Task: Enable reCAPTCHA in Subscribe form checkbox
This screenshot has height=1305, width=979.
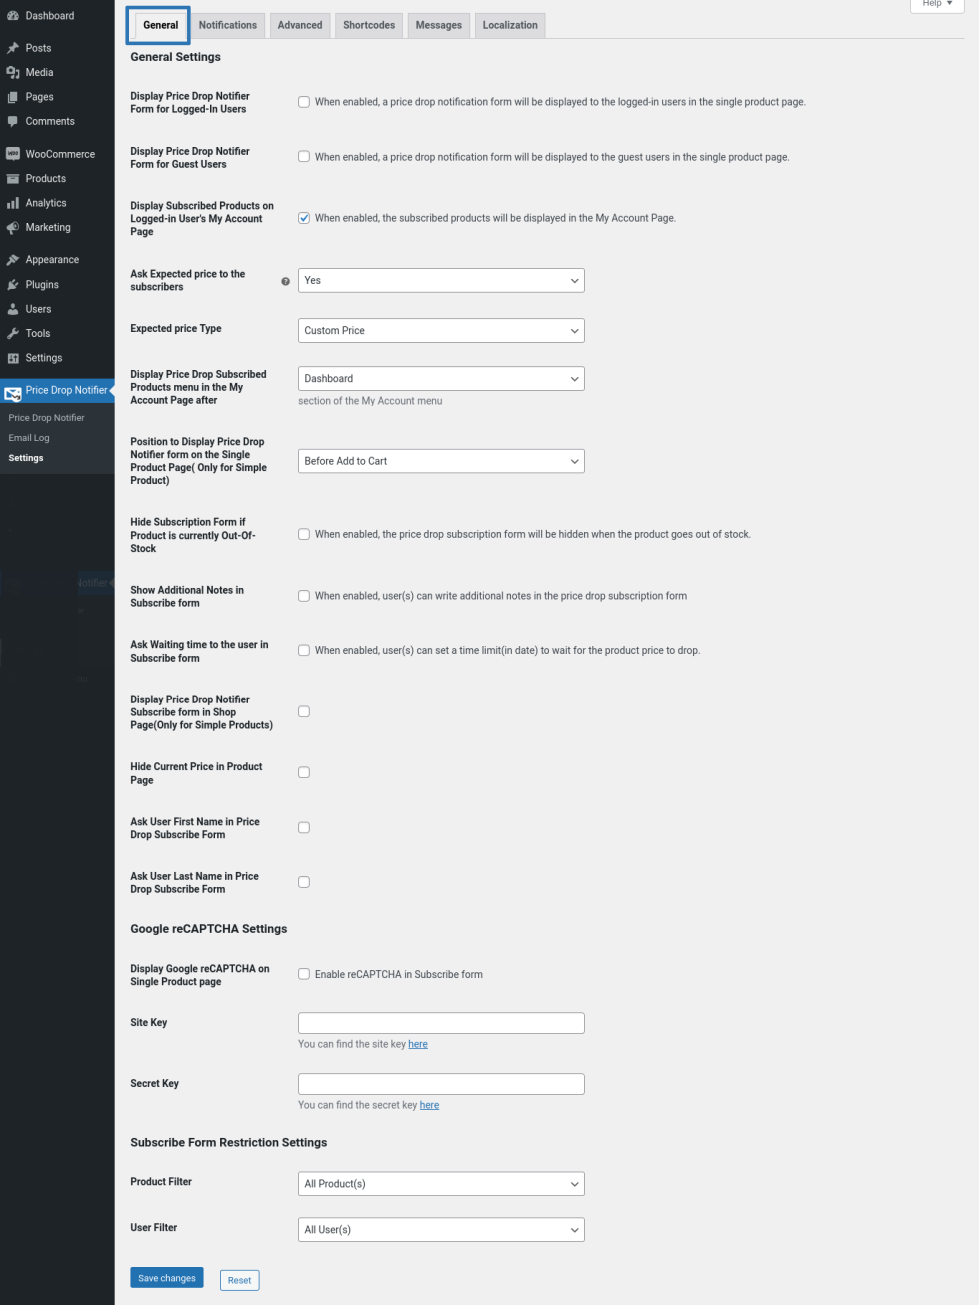Action: click(304, 974)
